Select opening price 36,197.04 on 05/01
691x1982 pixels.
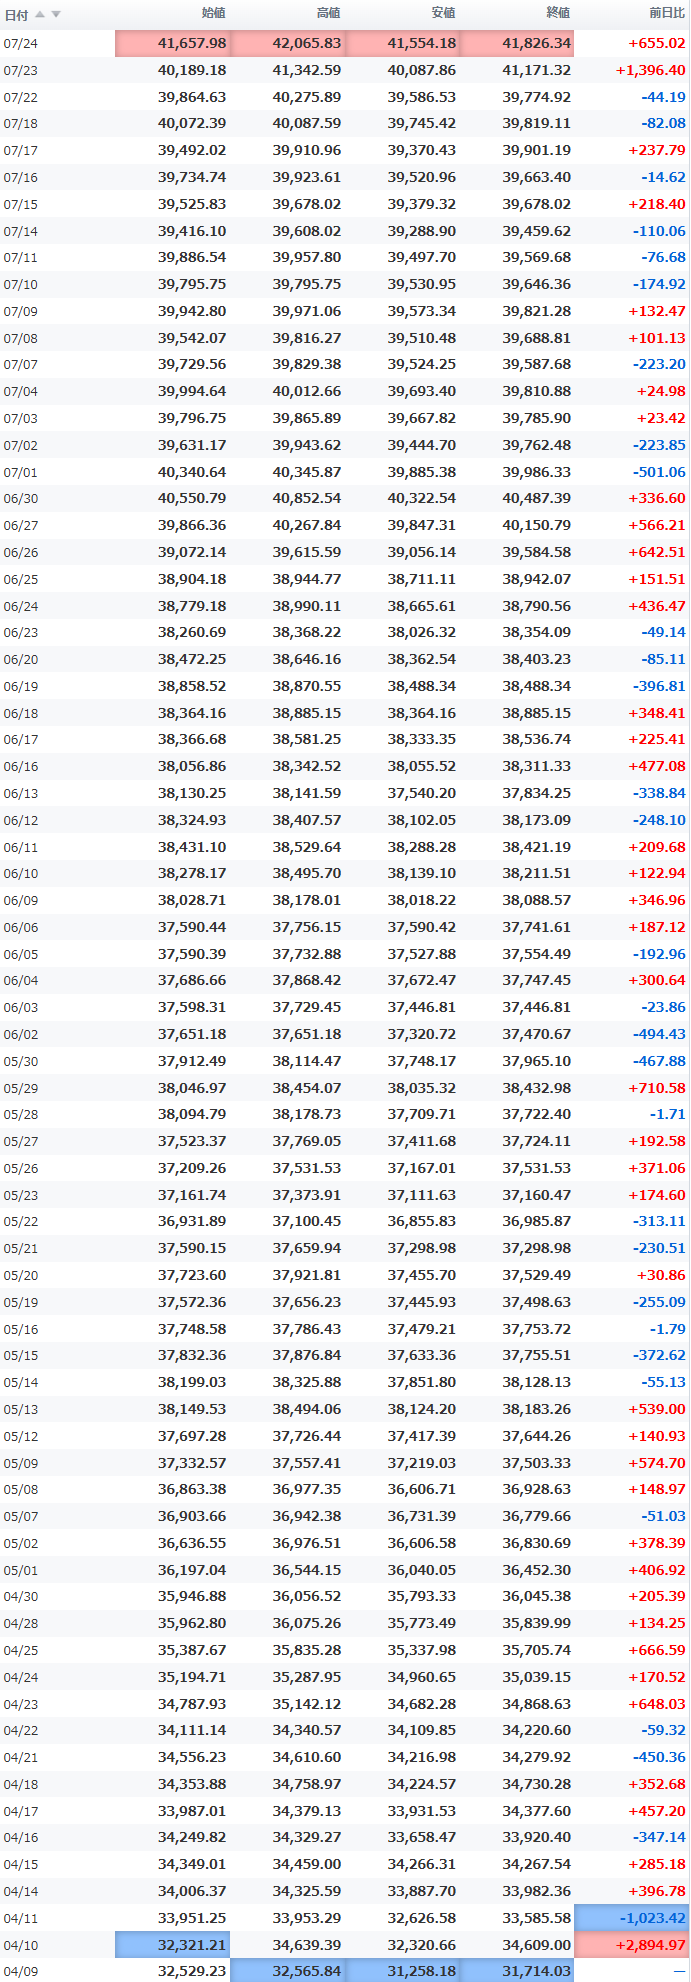tap(192, 1570)
